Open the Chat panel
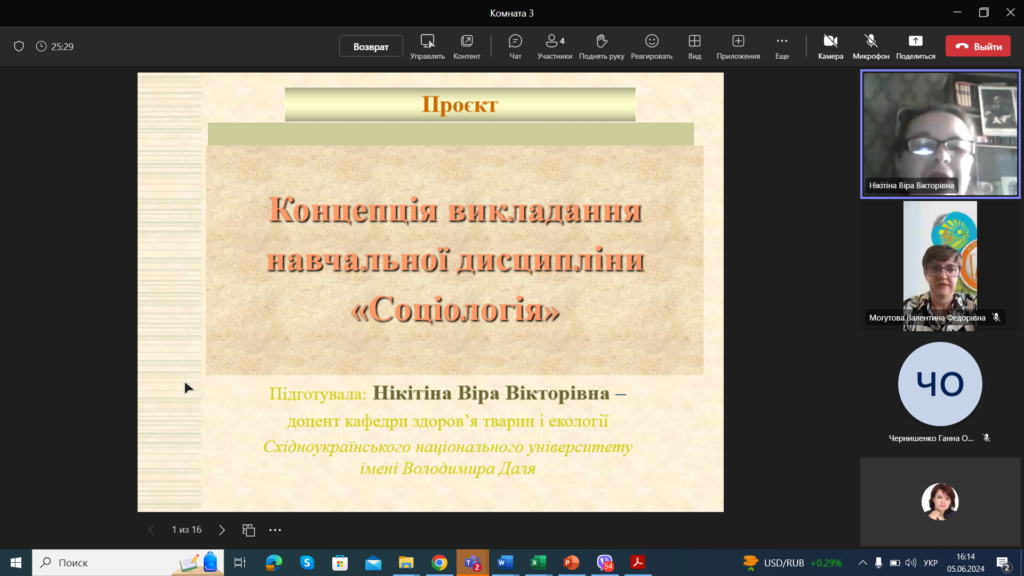This screenshot has height=576, width=1024. tap(515, 46)
